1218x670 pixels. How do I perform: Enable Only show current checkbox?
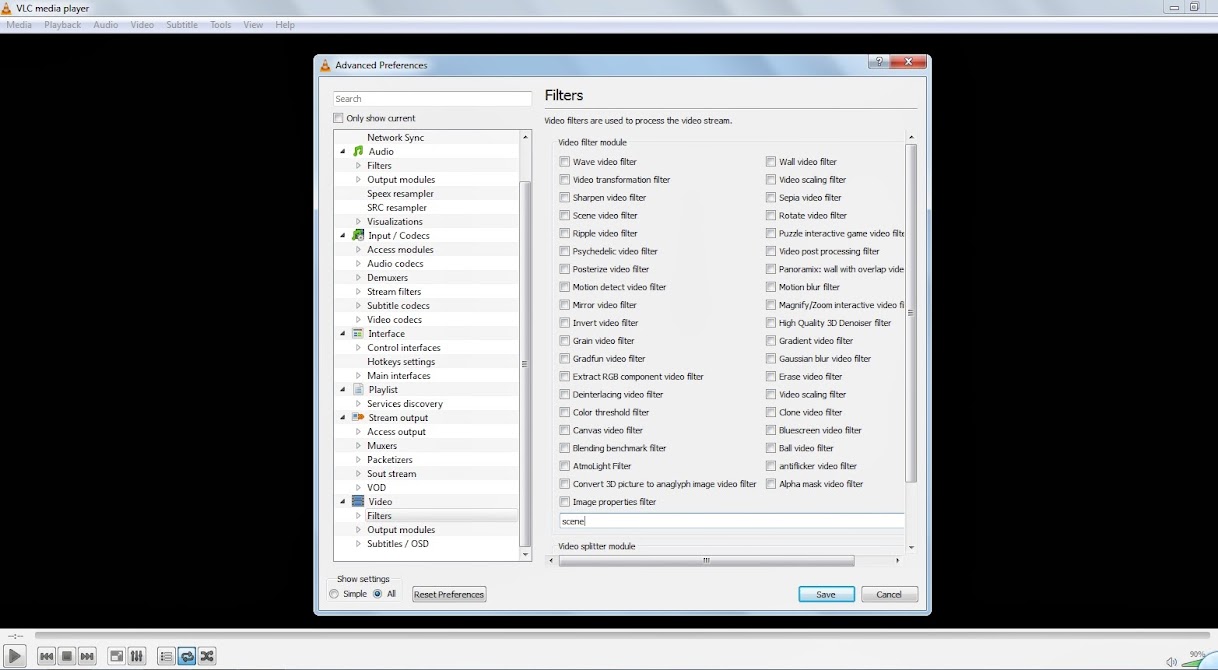coord(338,118)
